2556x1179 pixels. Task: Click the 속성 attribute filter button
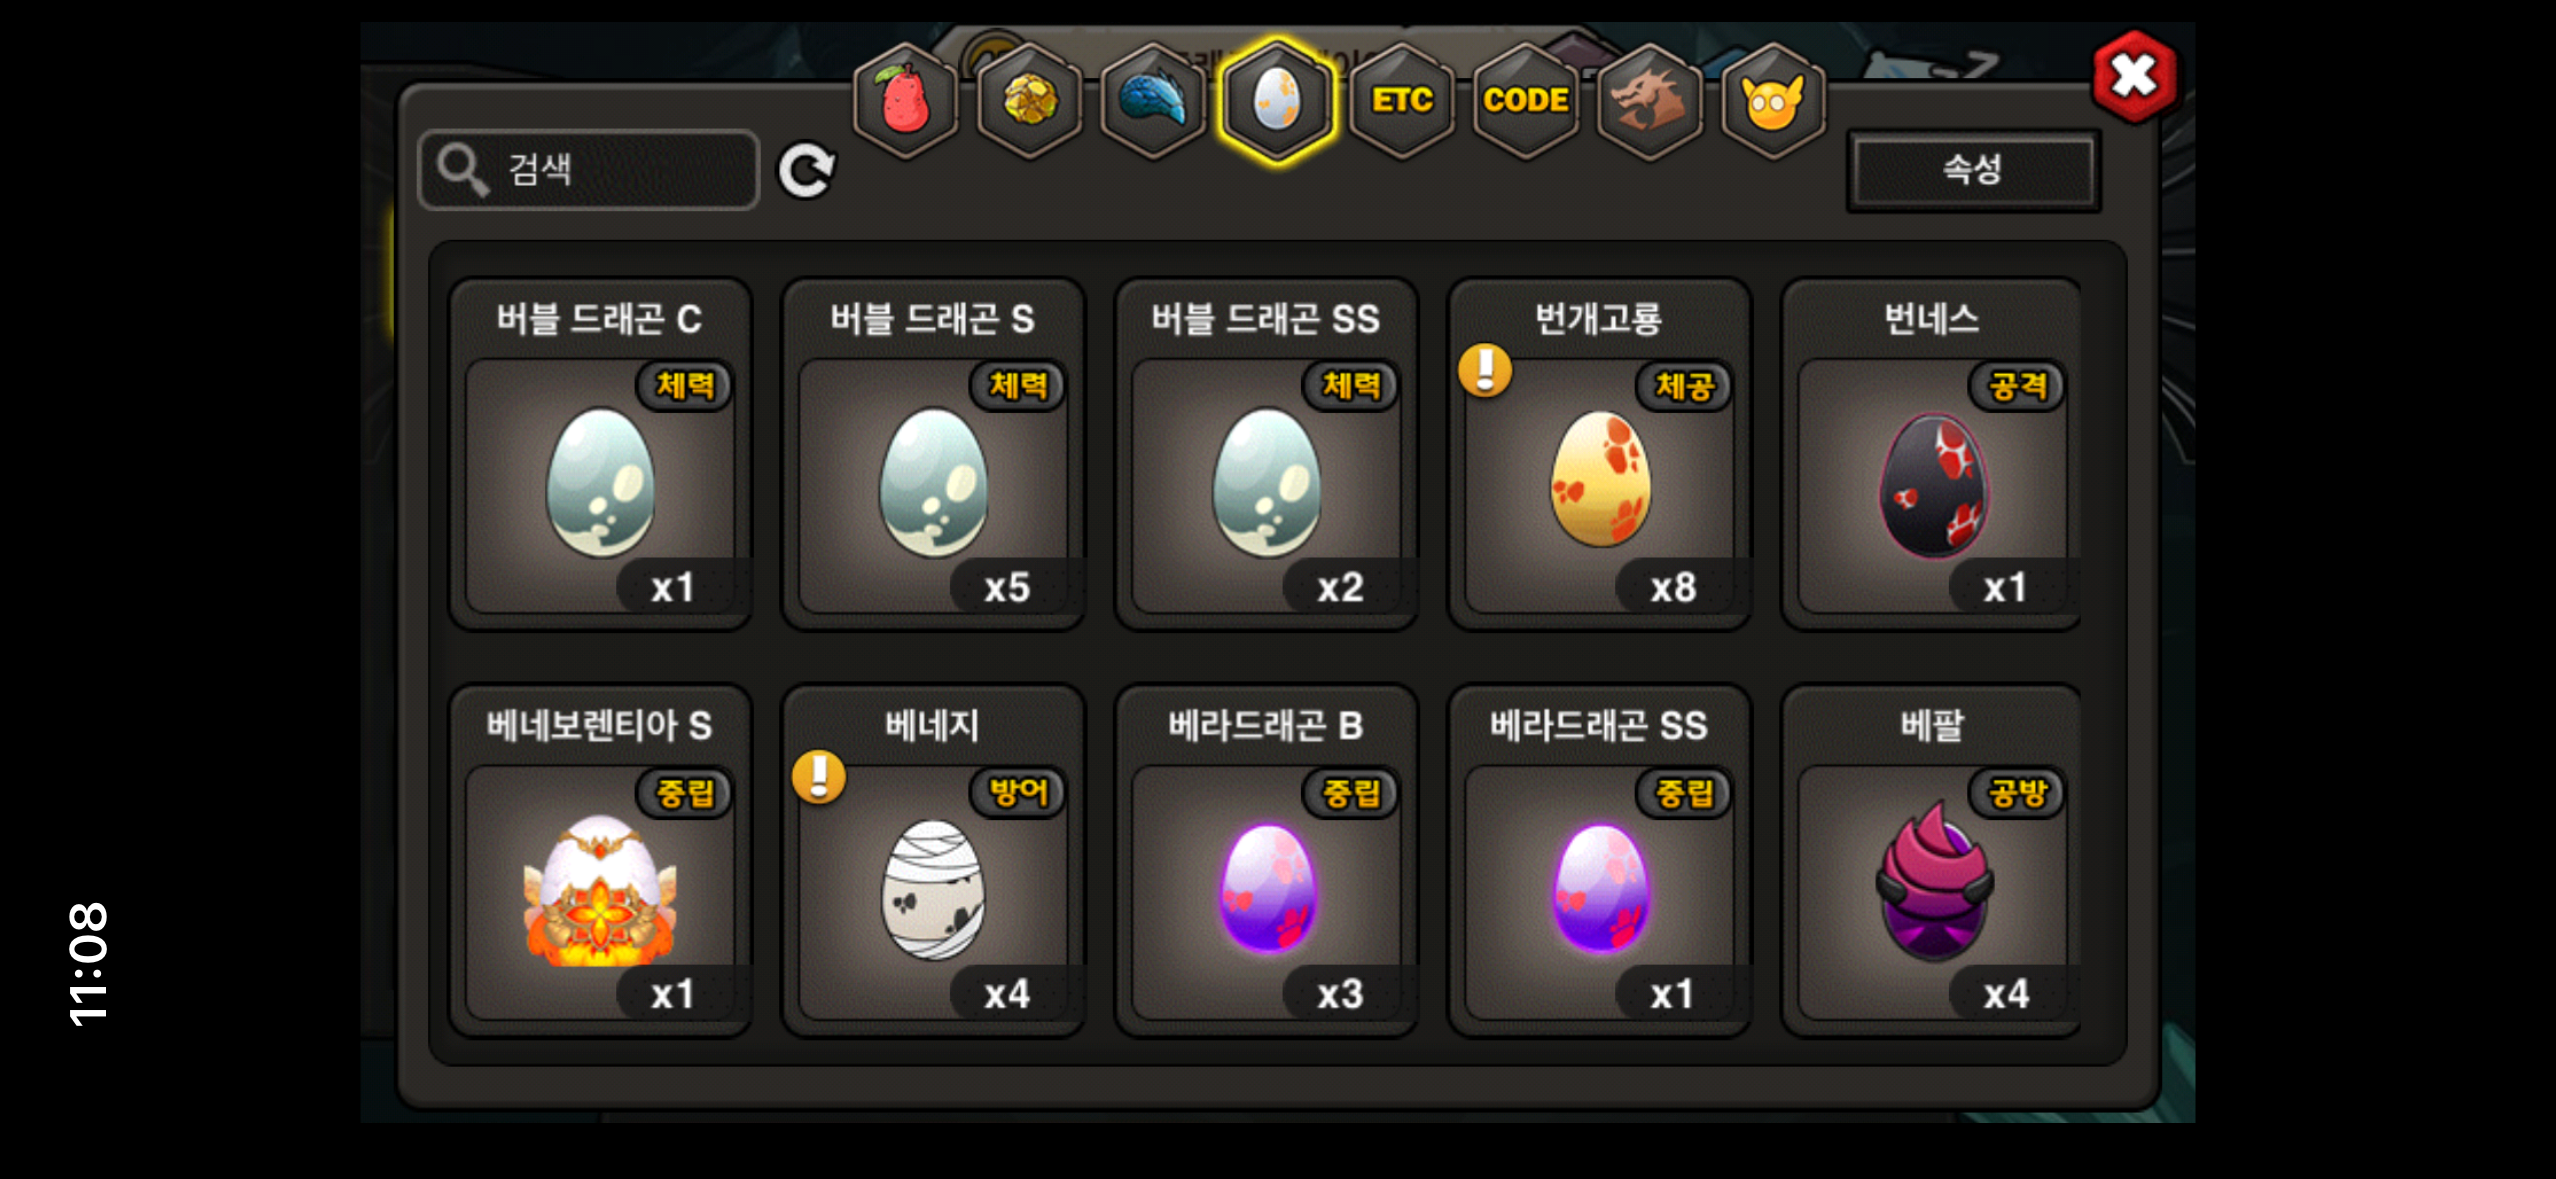coord(1973,170)
